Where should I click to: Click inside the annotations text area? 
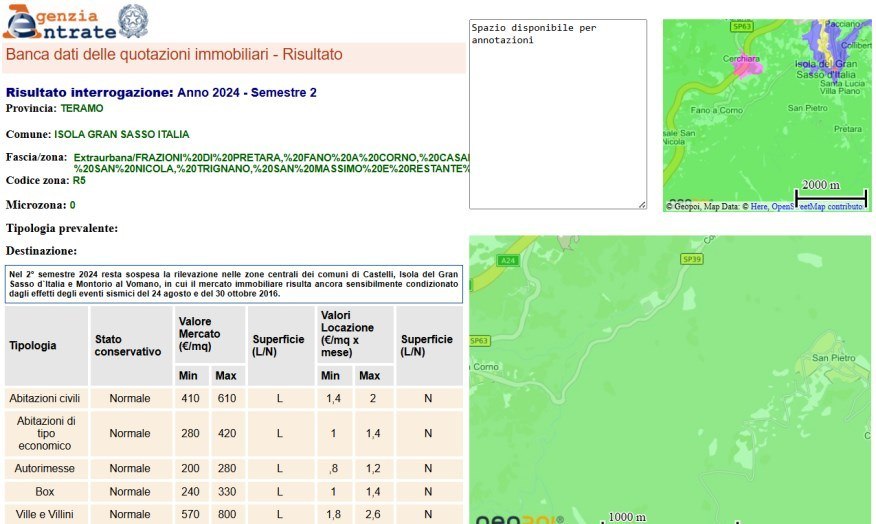pos(557,115)
